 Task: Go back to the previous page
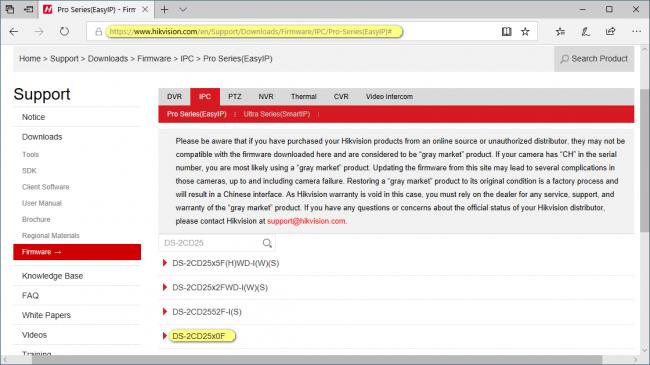pos(14,32)
